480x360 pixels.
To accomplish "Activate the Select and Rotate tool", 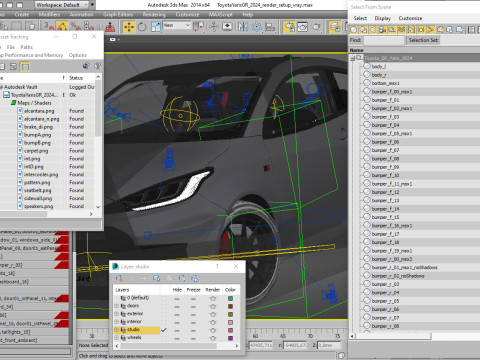I will point(142,27).
